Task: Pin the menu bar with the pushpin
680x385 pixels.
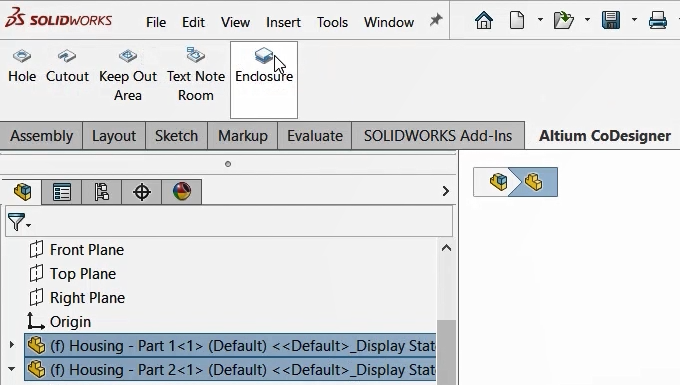Action: point(435,20)
